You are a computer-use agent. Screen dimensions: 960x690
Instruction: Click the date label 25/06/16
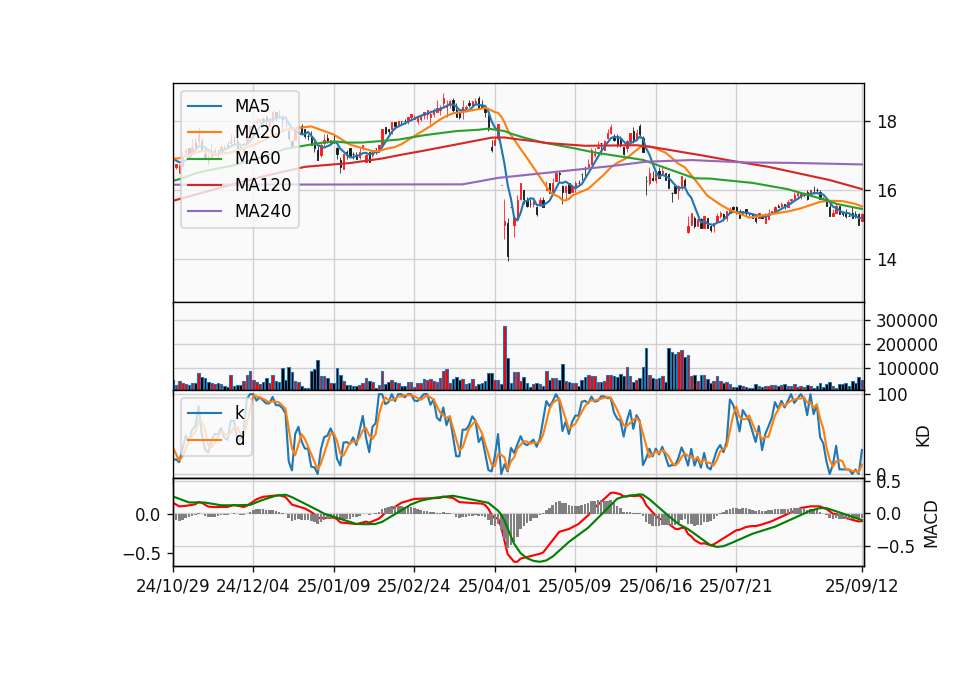[x=656, y=586]
